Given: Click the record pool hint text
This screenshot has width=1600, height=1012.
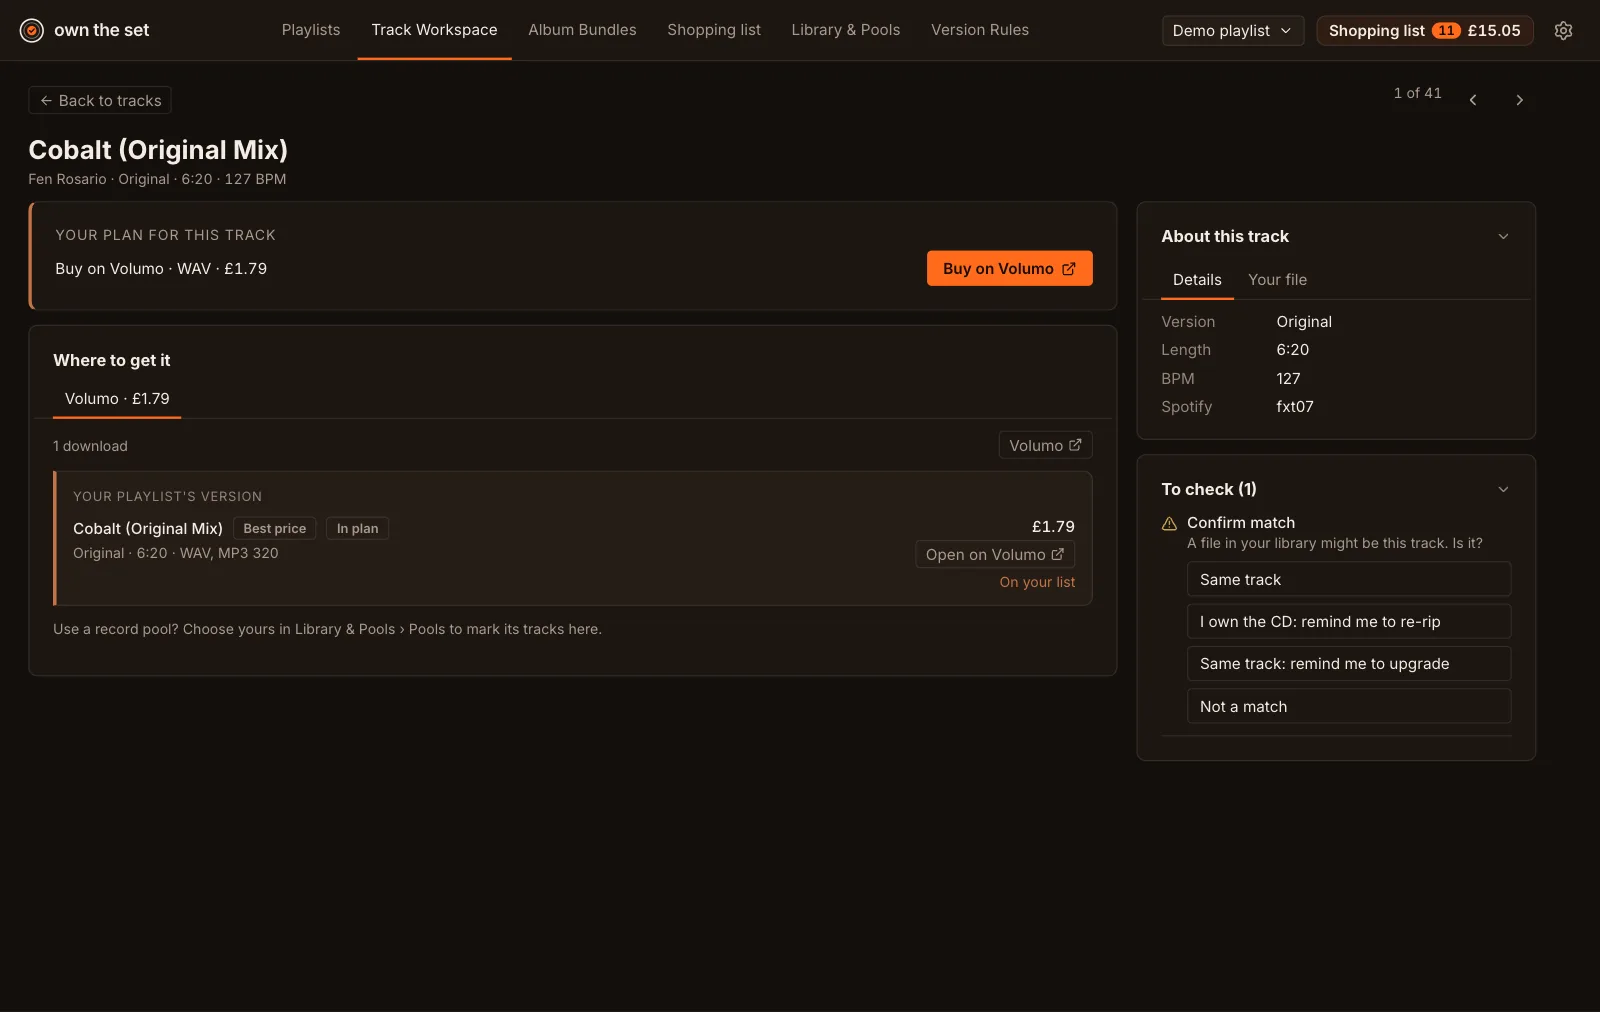Looking at the screenshot, I should click(x=327, y=629).
